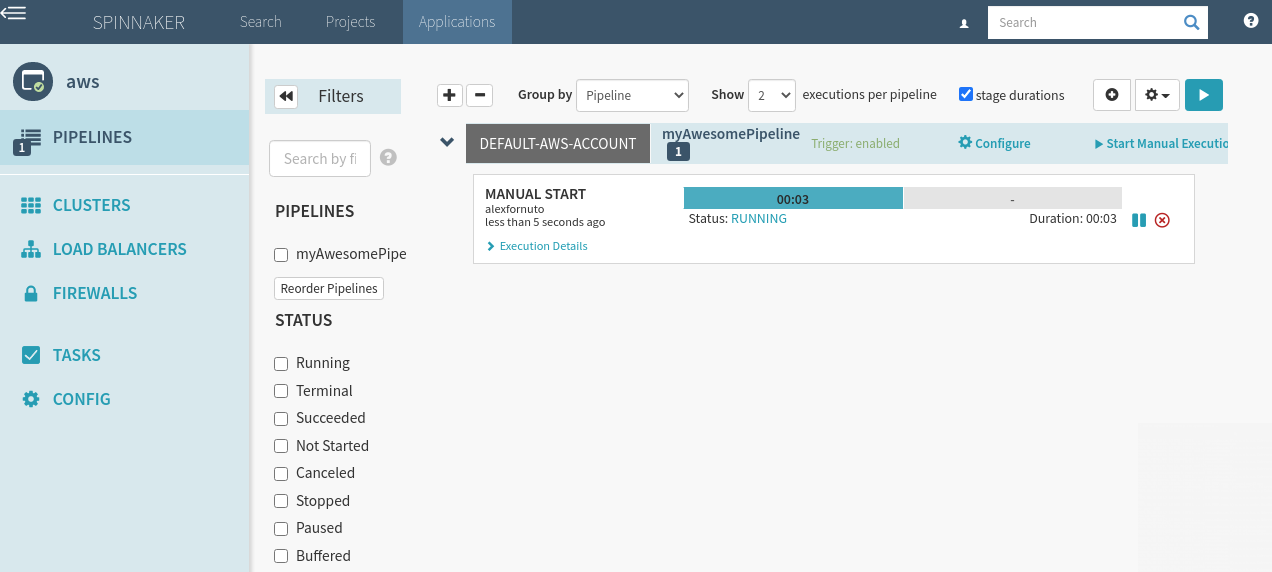Enable the Running status filter

[282, 363]
